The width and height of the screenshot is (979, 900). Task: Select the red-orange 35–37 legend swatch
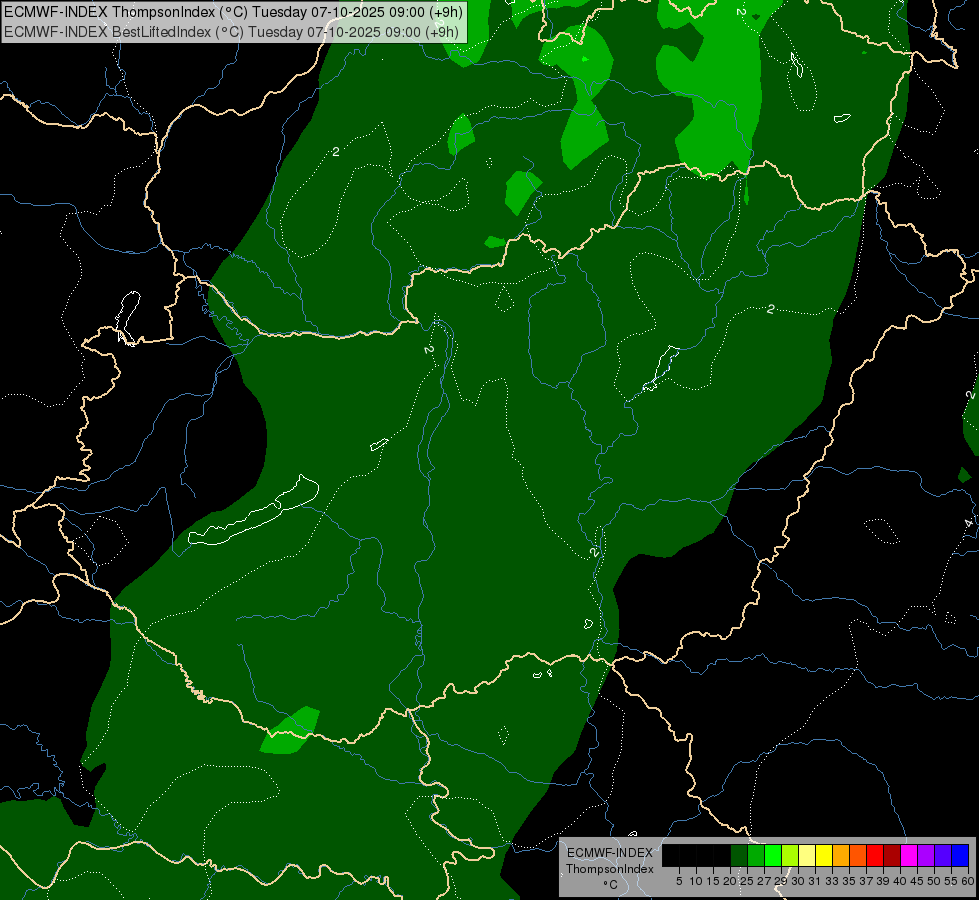tap(857, 855)
